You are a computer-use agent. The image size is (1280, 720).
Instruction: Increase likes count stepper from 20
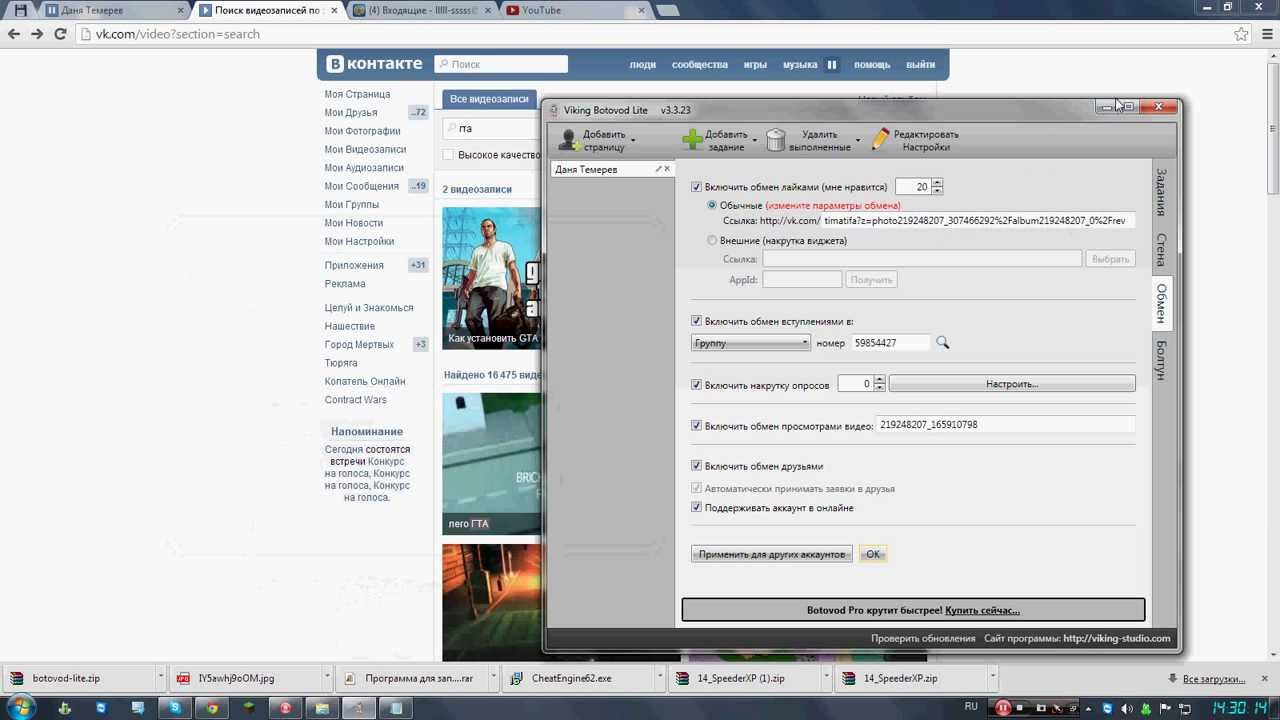pos(936,183)
